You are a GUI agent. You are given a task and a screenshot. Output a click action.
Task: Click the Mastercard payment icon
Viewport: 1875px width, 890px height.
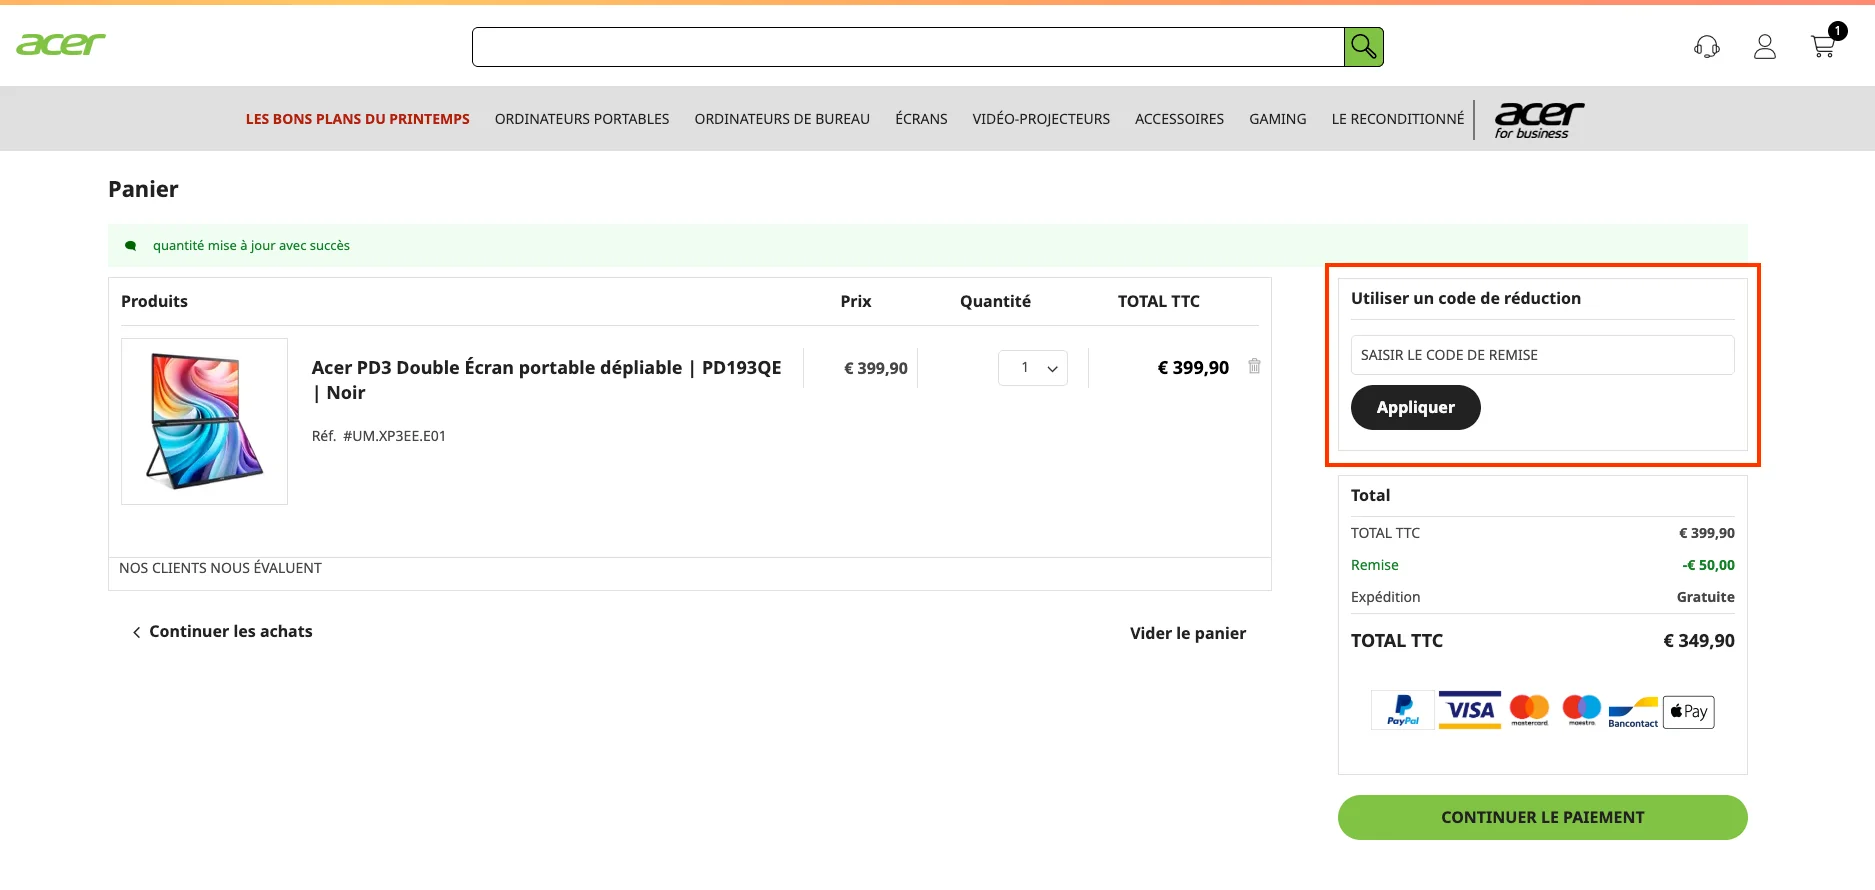click(x=1529, y=710)
